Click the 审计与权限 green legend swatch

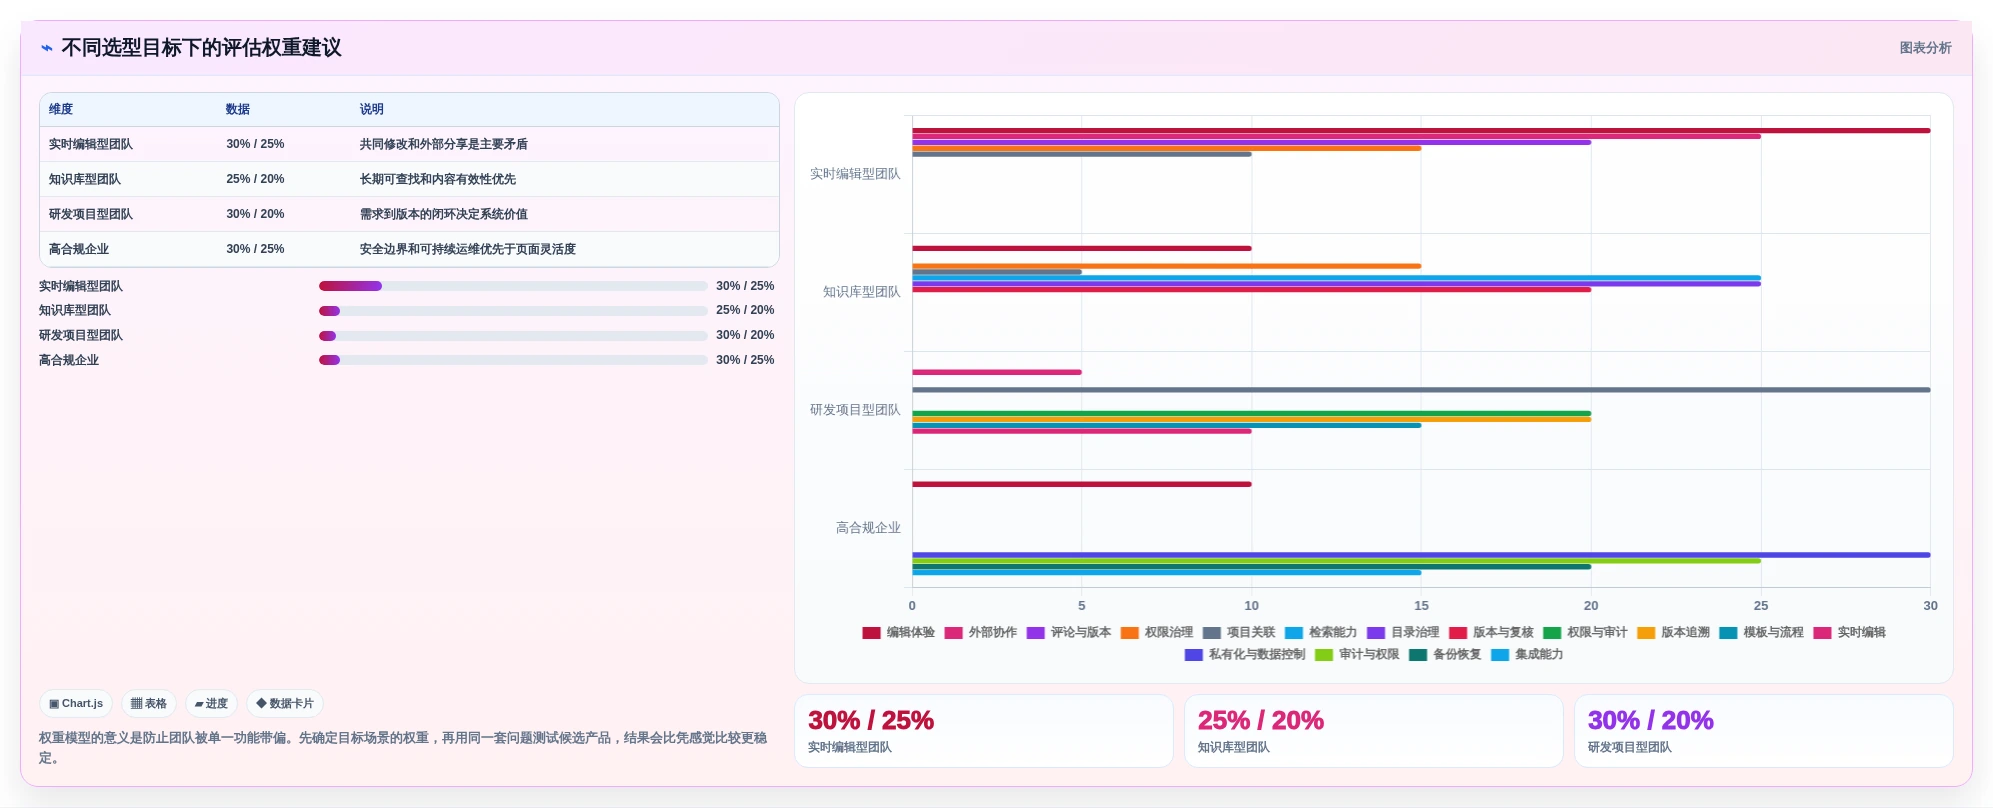point(1323,655)
